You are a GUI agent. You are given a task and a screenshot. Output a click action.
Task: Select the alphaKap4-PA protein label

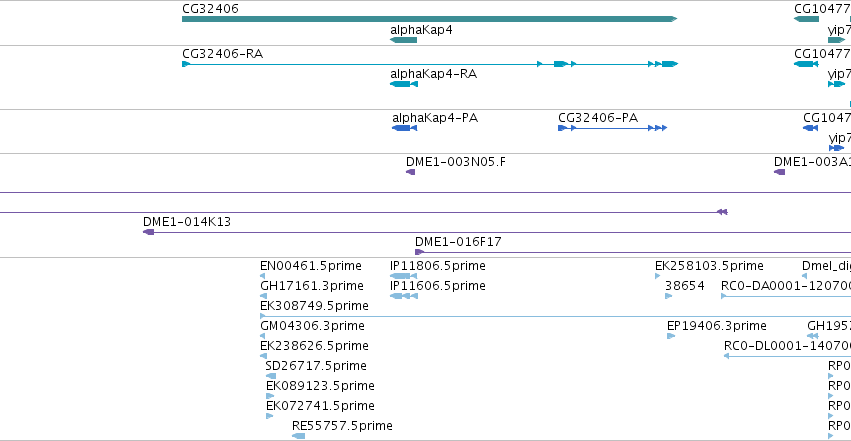coord(435,118)
